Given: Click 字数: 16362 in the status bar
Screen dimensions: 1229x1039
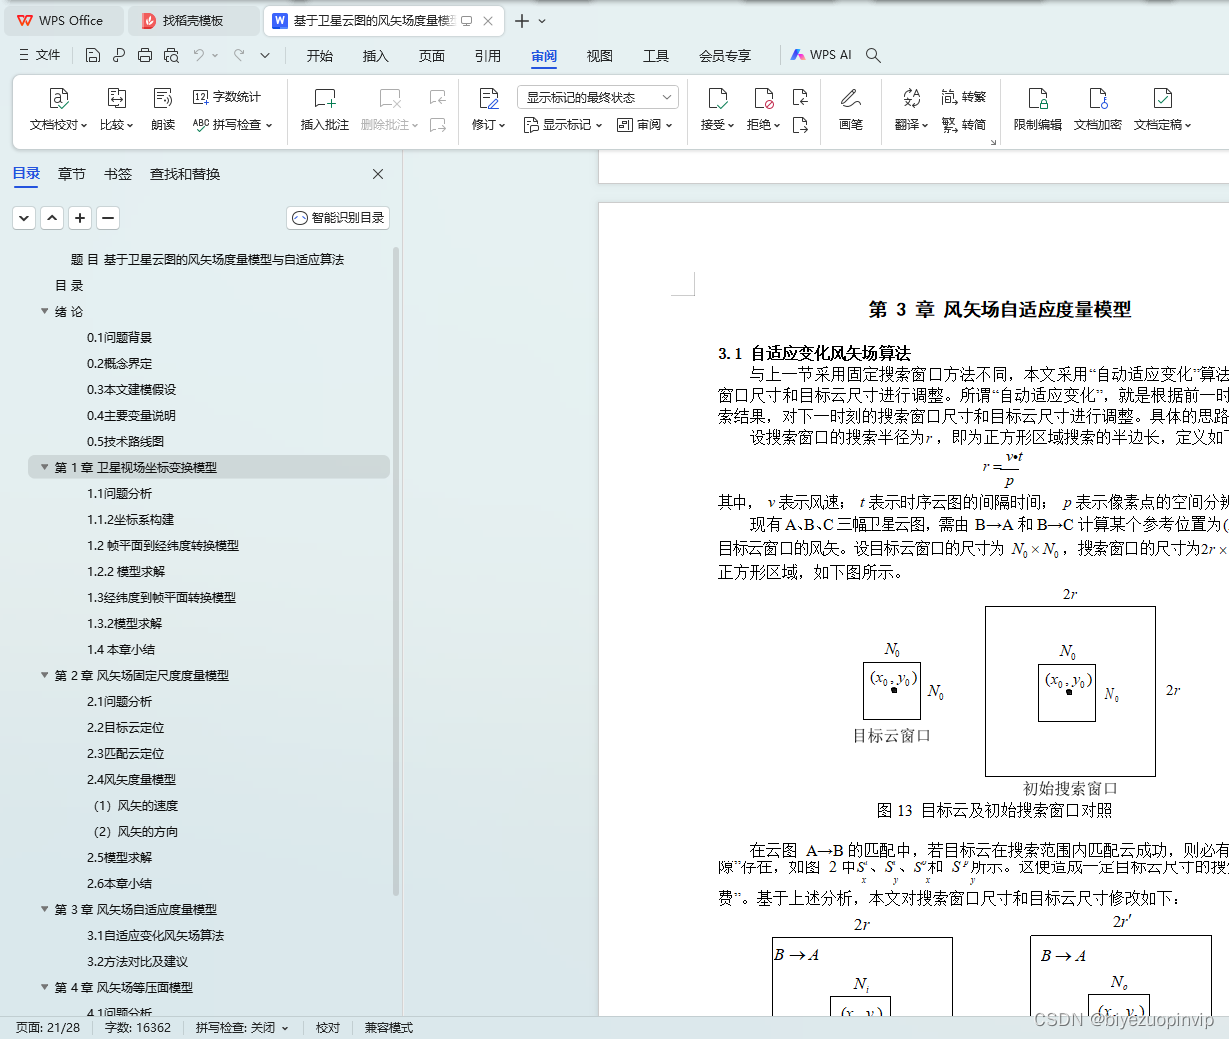Looking at the screenshot, I should 138,1027.
